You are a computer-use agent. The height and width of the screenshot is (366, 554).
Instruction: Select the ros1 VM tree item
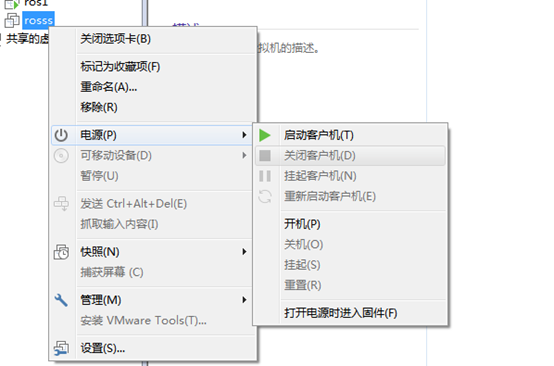(36, 4)
